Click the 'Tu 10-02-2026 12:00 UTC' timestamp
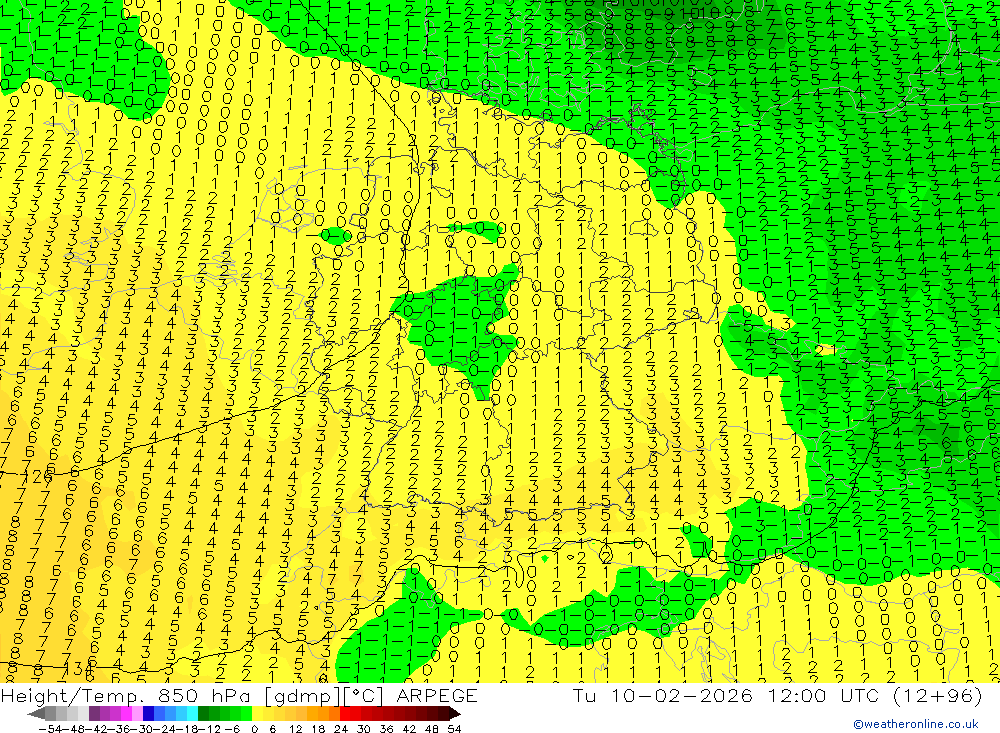This screenshot has height=733, width=1000. [726, 695]
